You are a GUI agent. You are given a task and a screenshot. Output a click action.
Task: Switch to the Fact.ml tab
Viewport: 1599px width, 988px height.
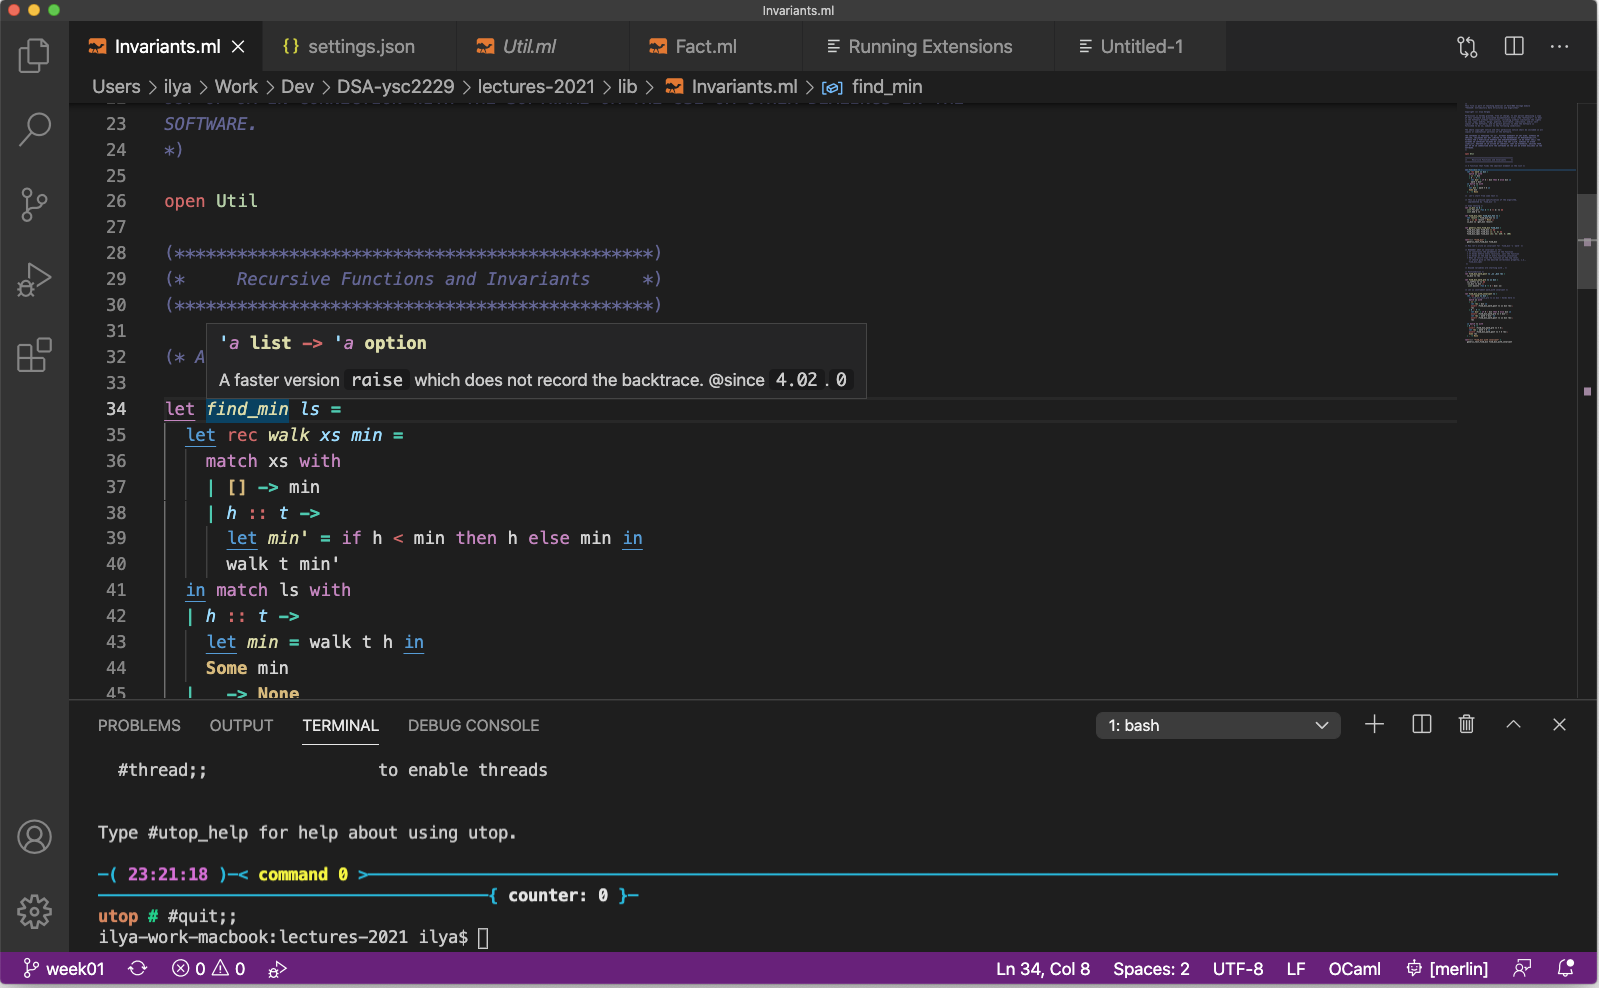pyautogui.click(x=716, y=47)
